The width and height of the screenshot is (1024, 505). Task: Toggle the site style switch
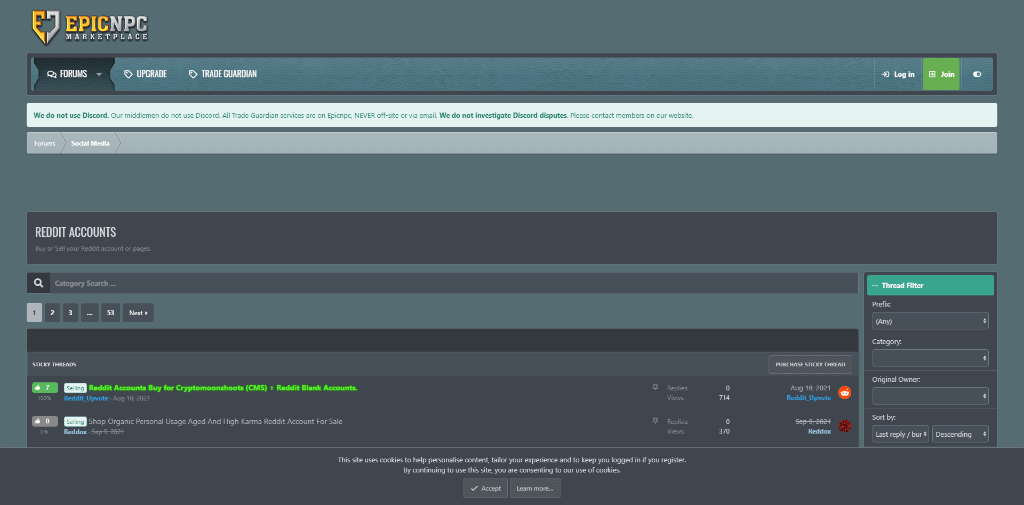[x=977, y=74]
